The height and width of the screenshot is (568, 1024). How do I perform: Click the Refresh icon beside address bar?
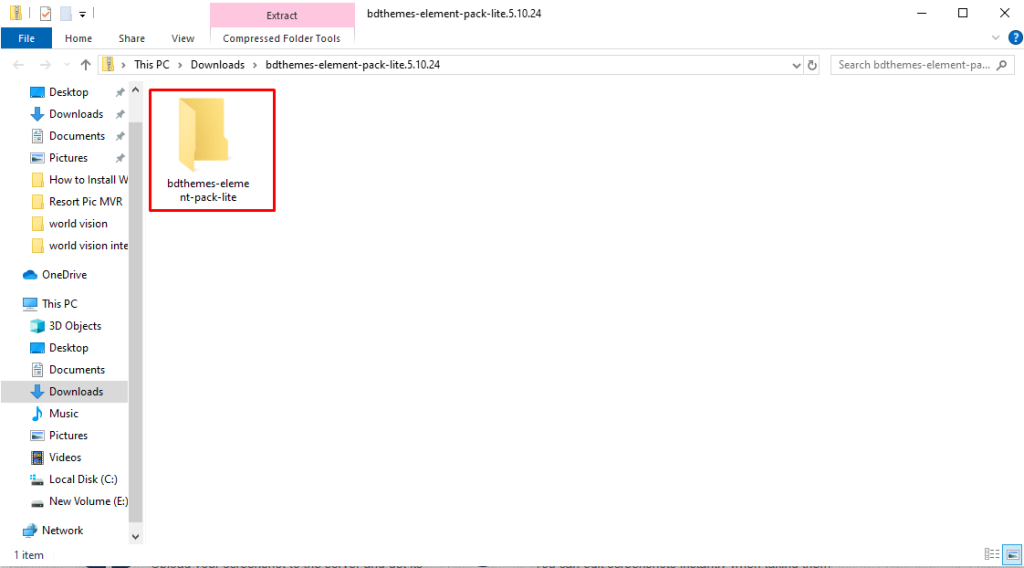pyautogui.click(x=812, y=65)
